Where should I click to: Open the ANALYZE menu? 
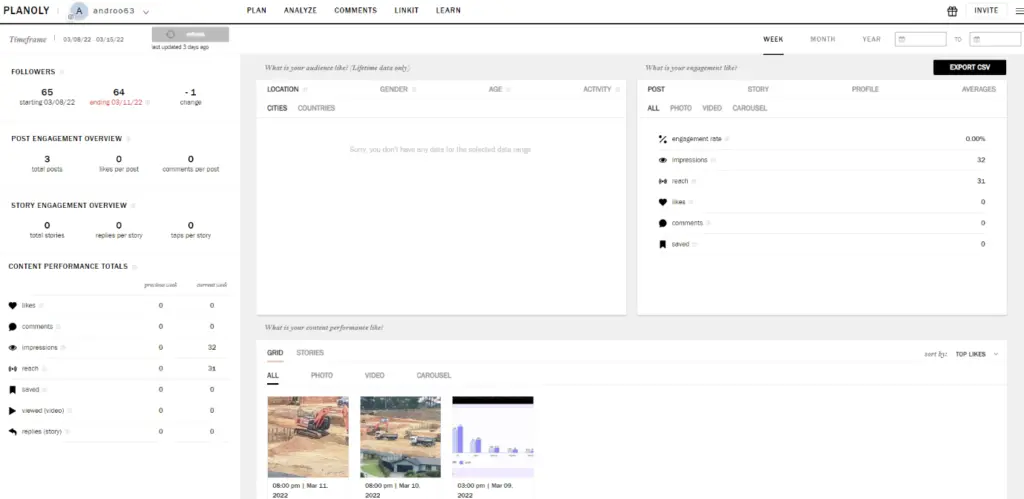click(x=300, y=11)
